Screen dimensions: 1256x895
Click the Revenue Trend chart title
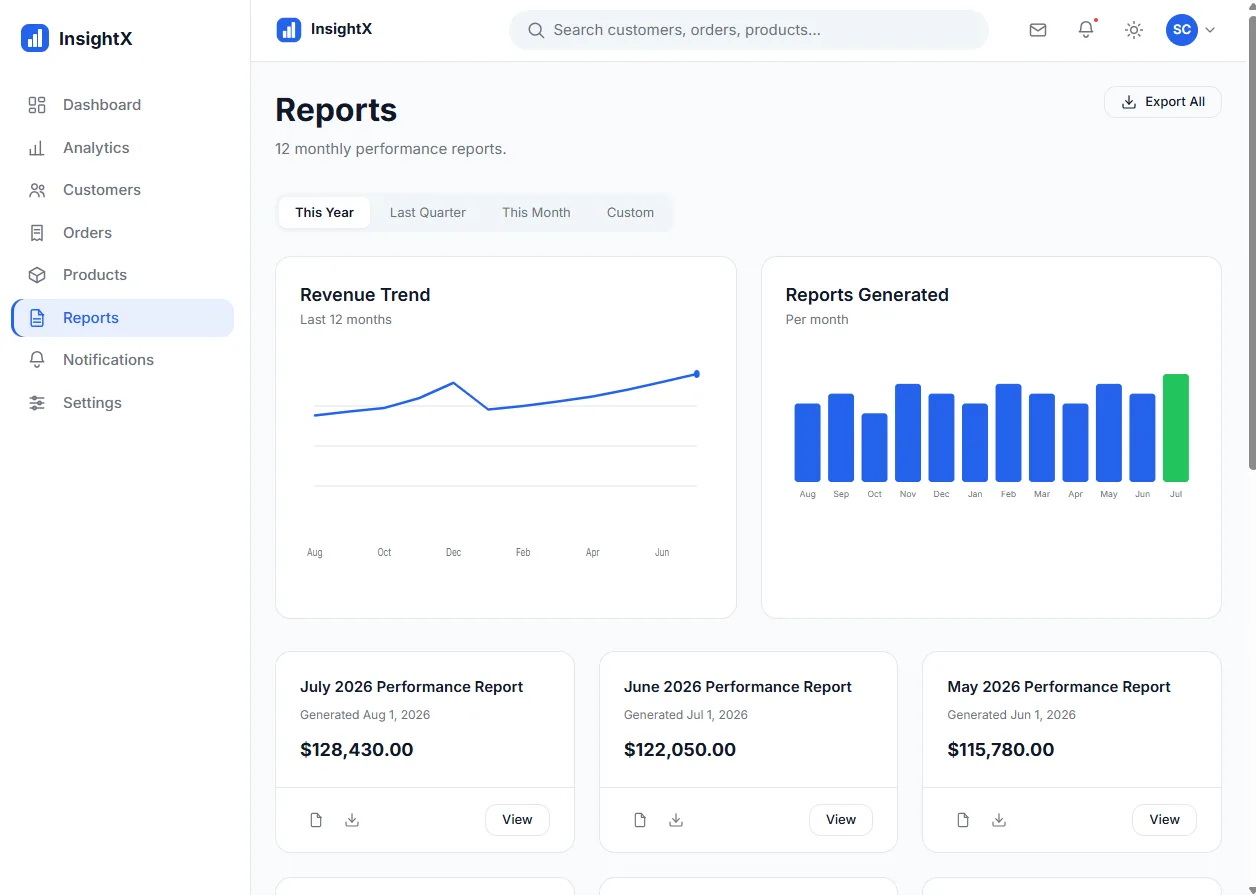click(365, 295)
